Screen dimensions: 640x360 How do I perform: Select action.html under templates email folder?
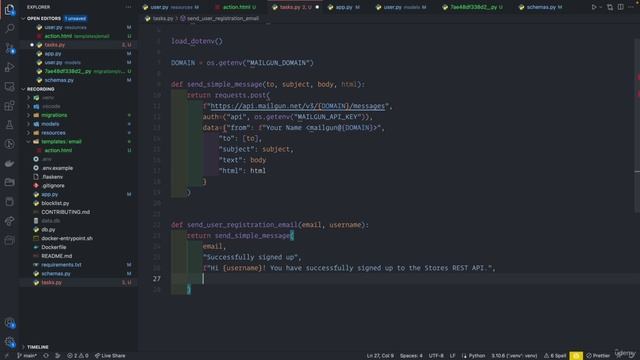[x=58, y=150]
